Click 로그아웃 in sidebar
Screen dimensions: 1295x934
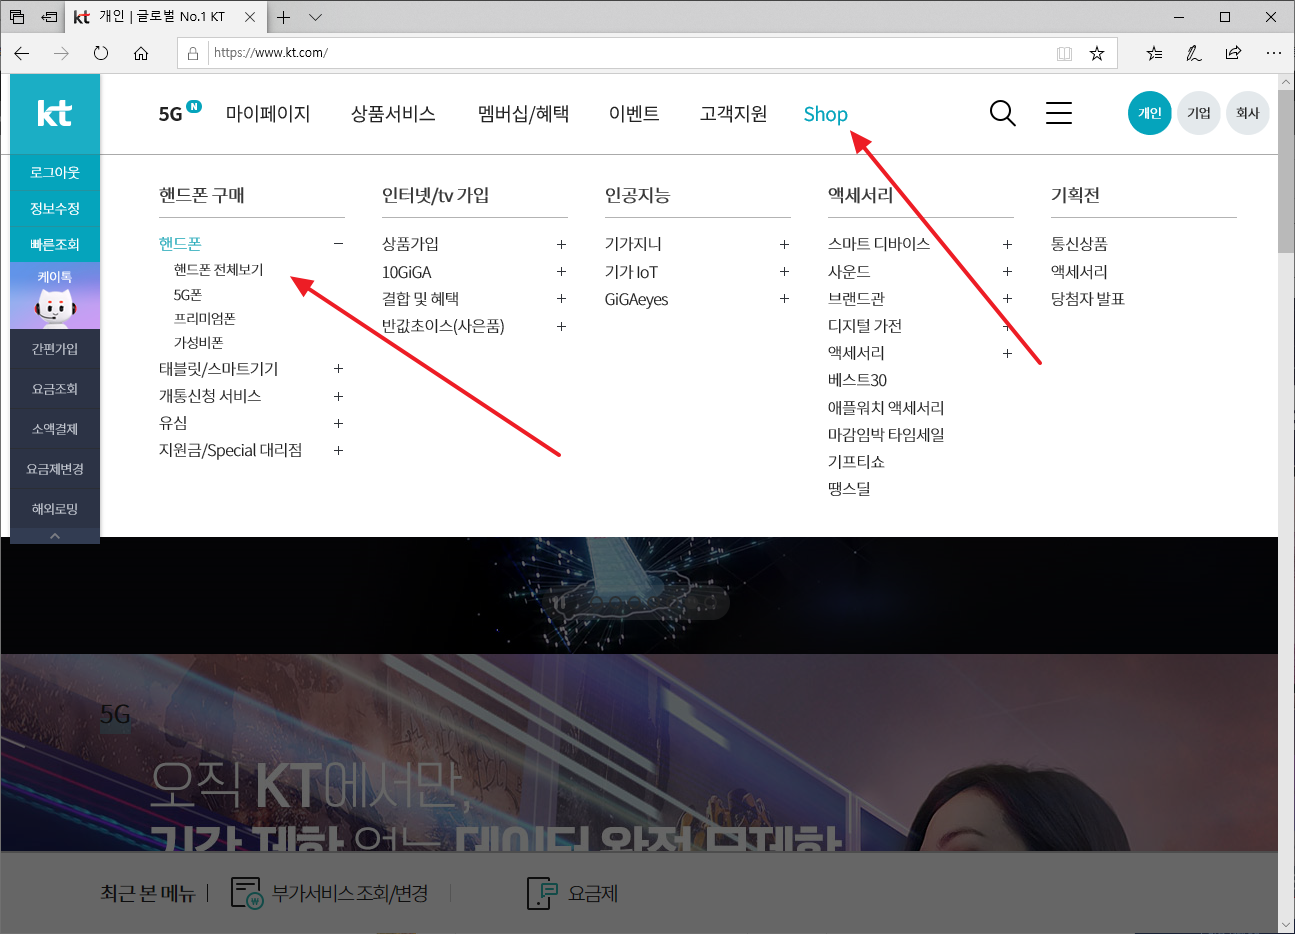click(55, 172)
